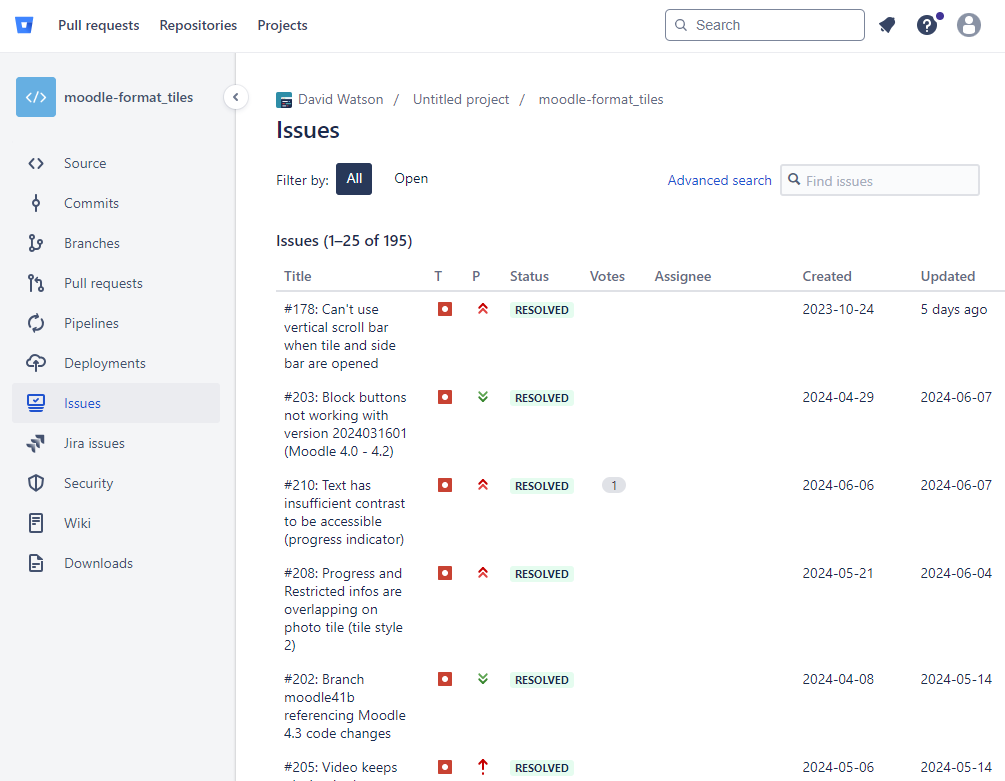Click the priority icon for issue #203
The image size is (1005, 781).
(x=483, y=397)
